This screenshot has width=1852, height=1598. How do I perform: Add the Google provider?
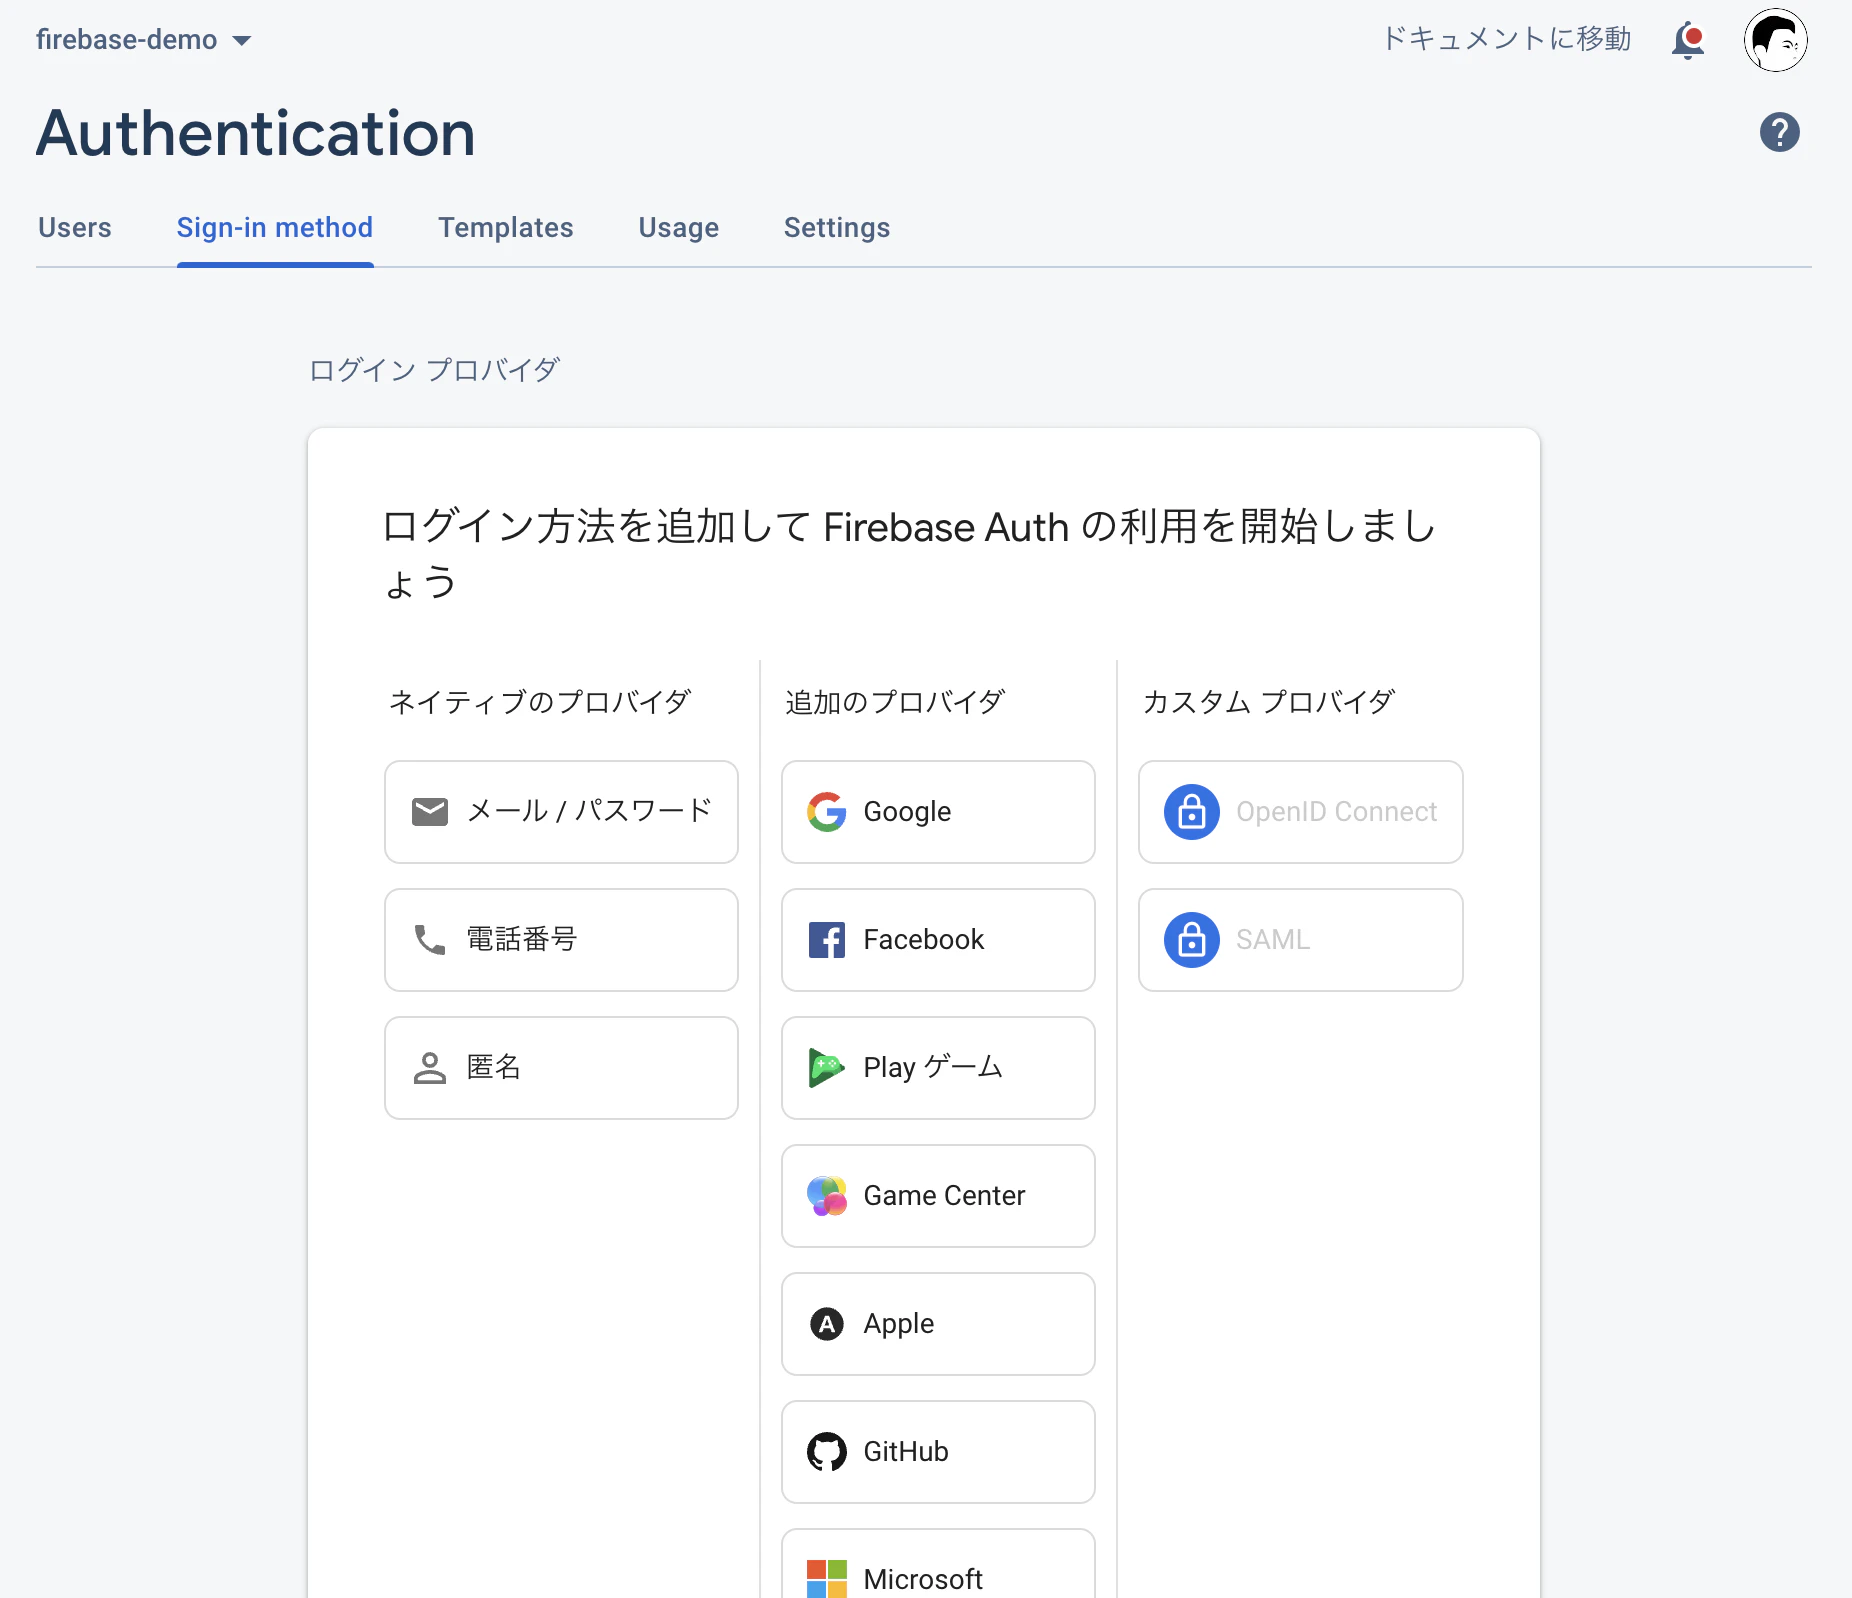tap(938, 812)
